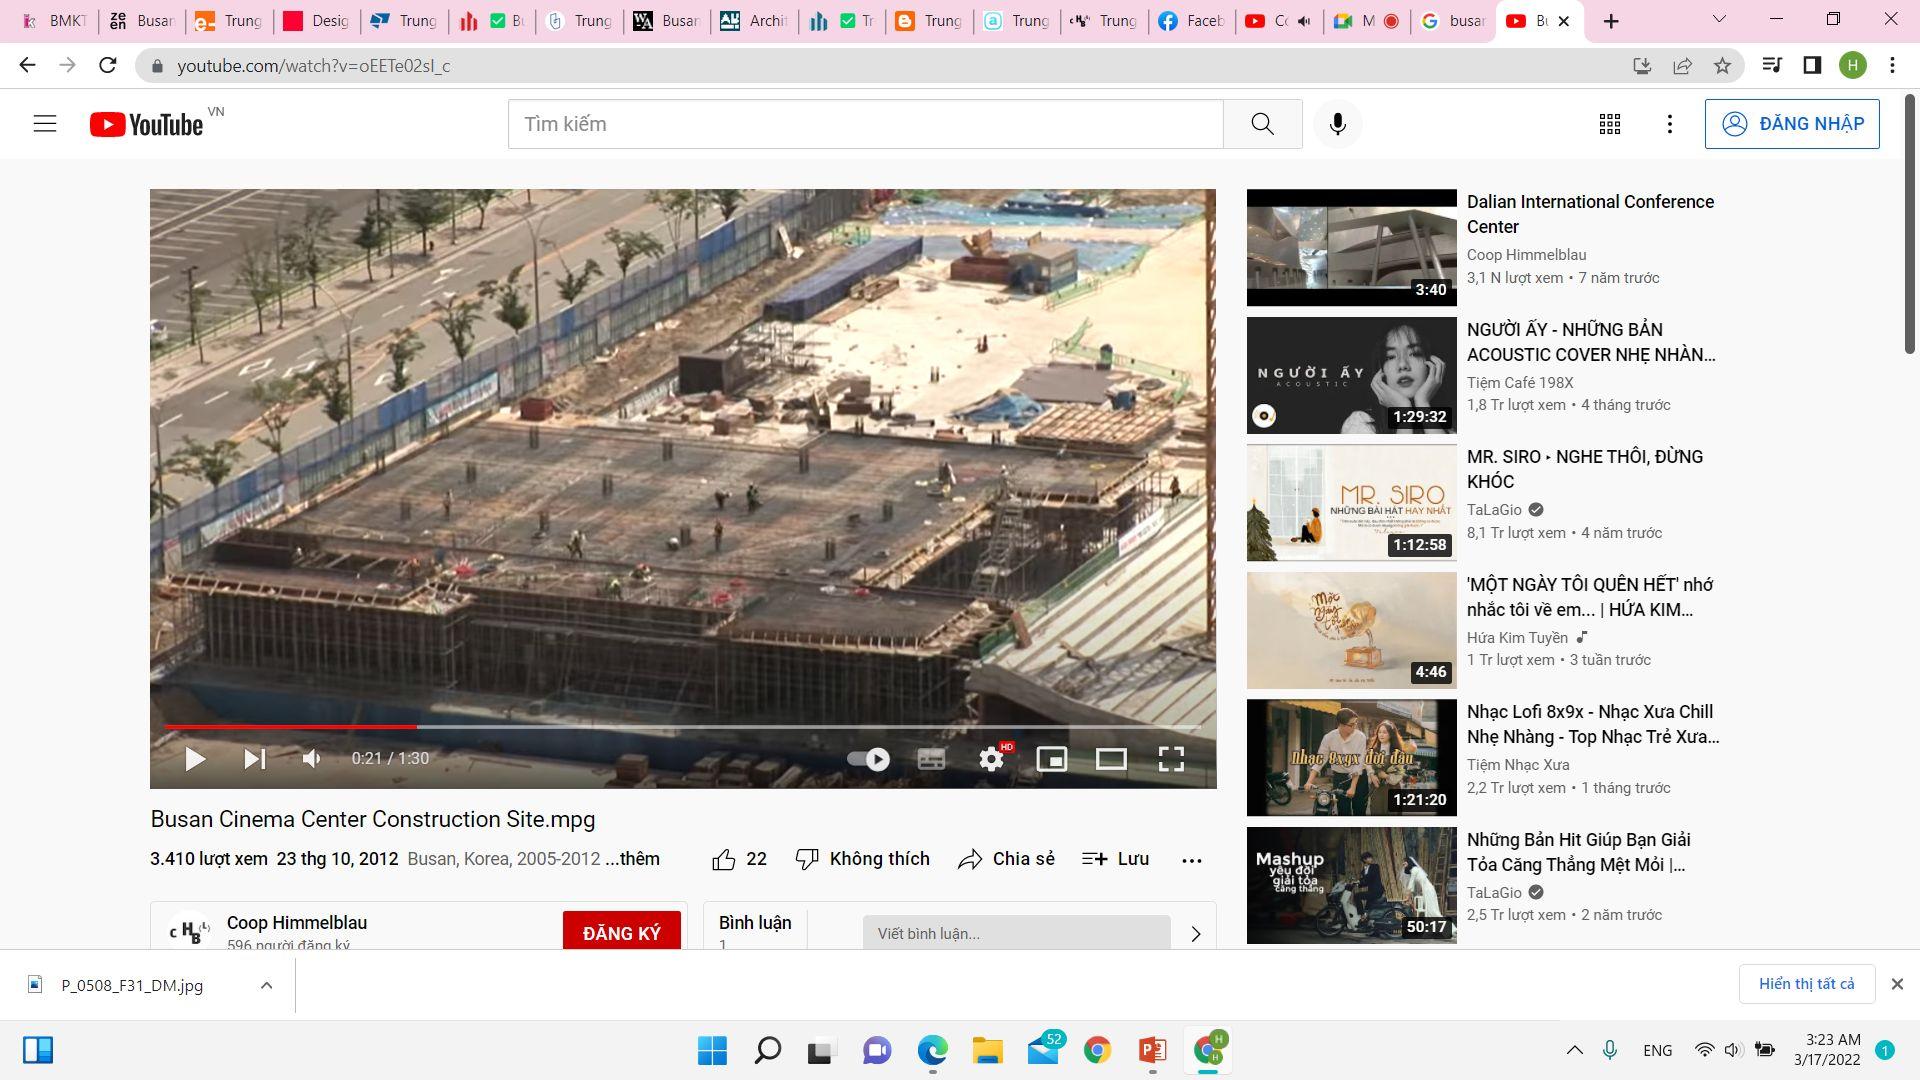The width and height of the screenshot is (1920, 1080).
Task: Open video settings gear icon
Action: [x=991, y=759]
